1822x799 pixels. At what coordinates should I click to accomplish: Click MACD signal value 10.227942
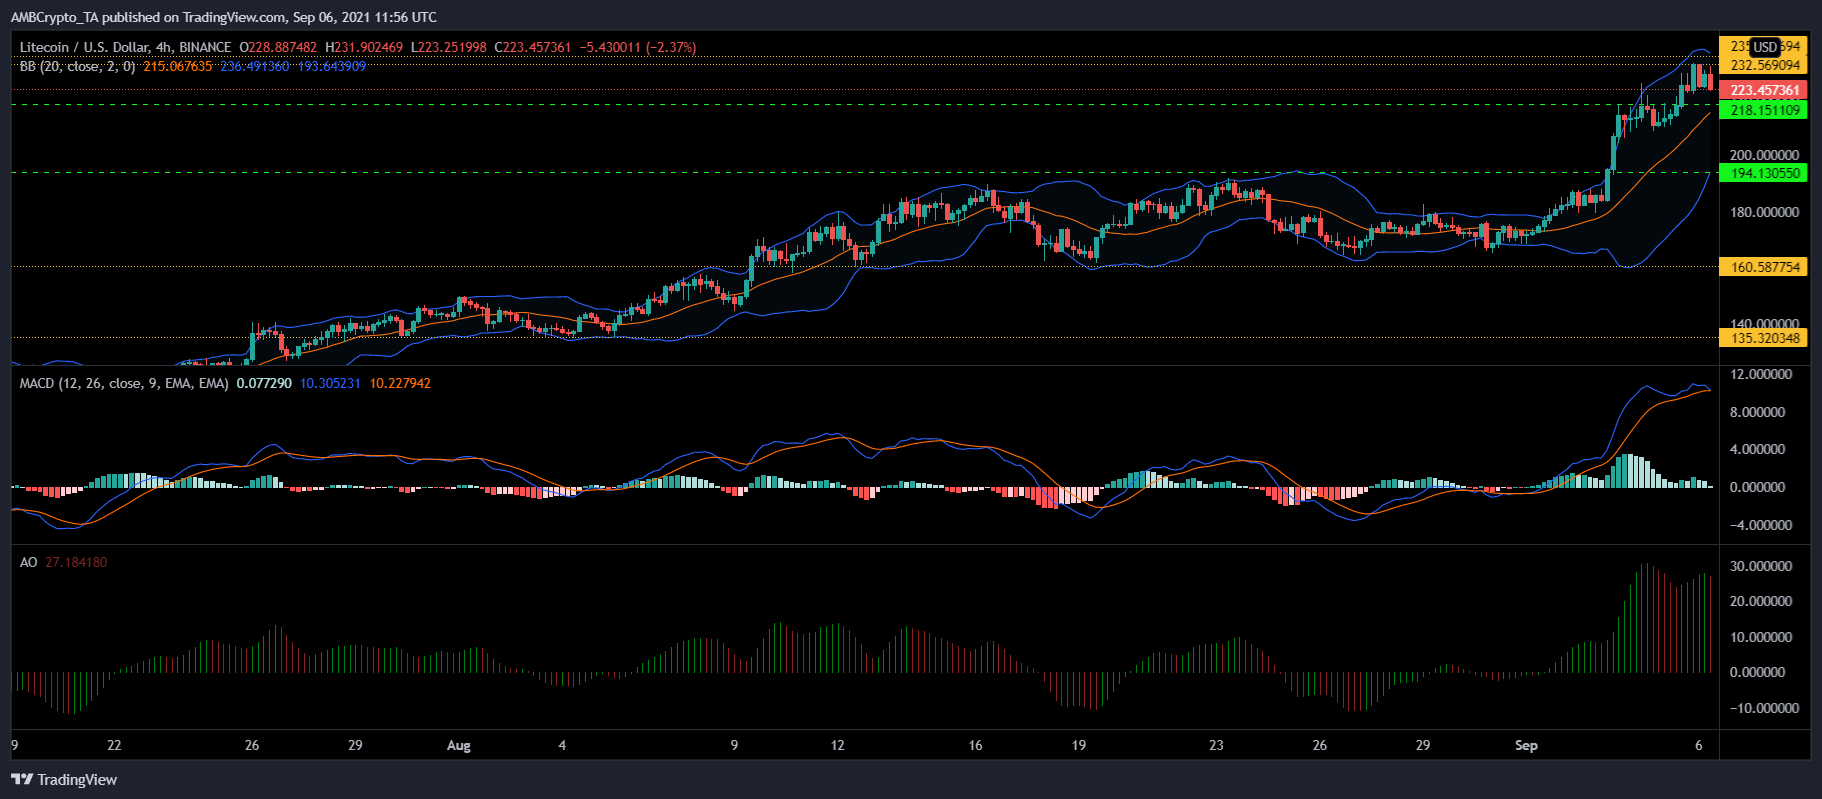tap(400, 383)
